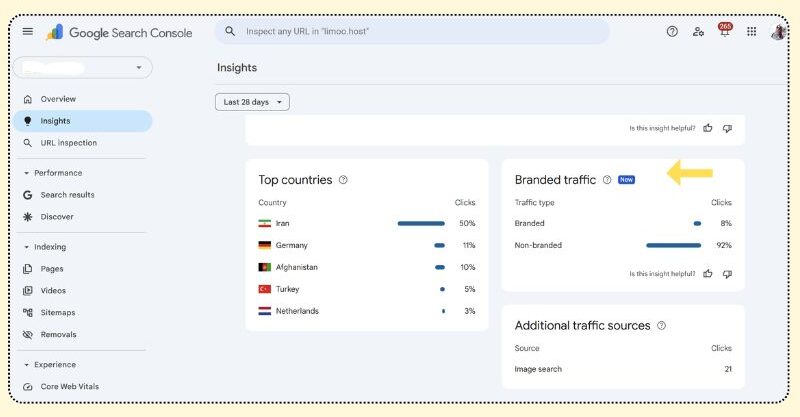Click the Search results Google G icon
Viewport: 800px width, 417px height.
28,195
